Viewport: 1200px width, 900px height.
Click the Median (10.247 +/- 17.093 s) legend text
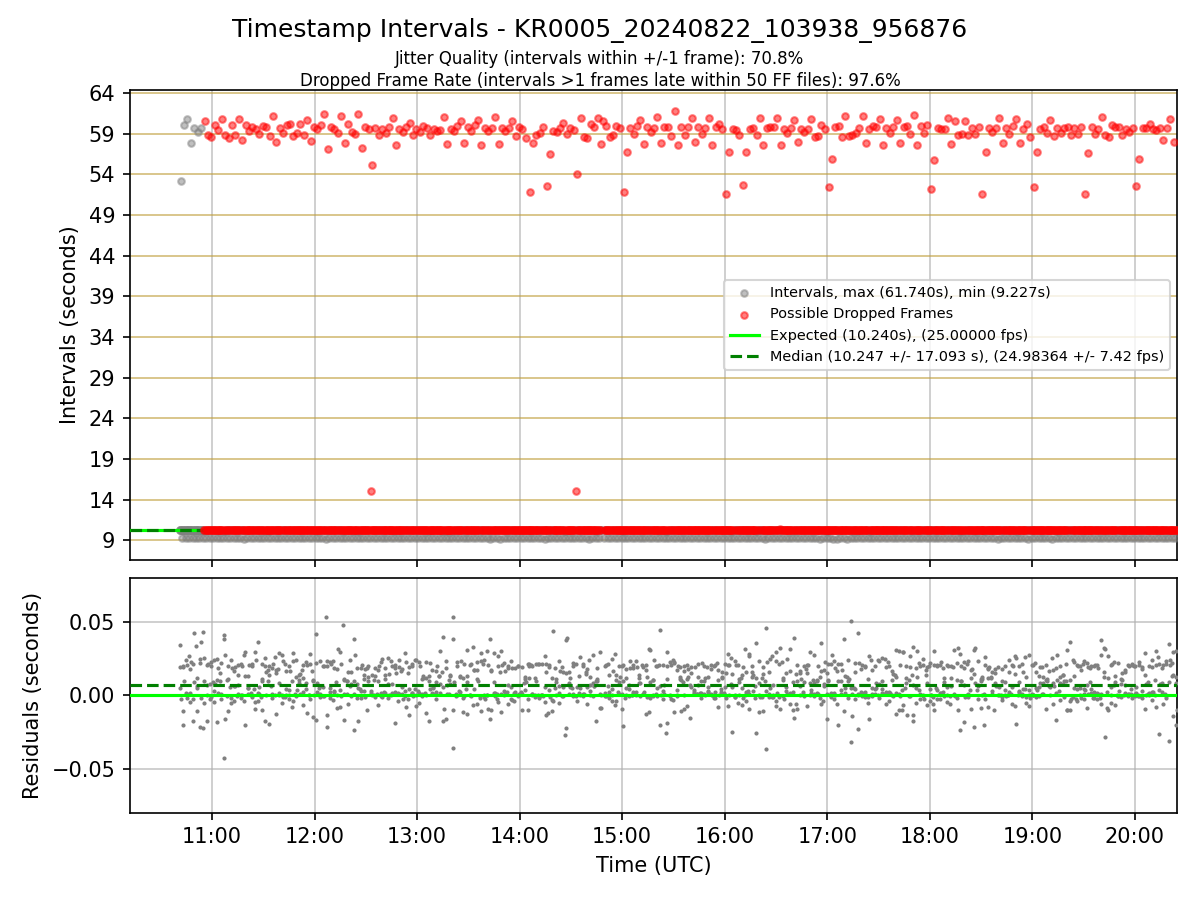[x=967, y=355]
